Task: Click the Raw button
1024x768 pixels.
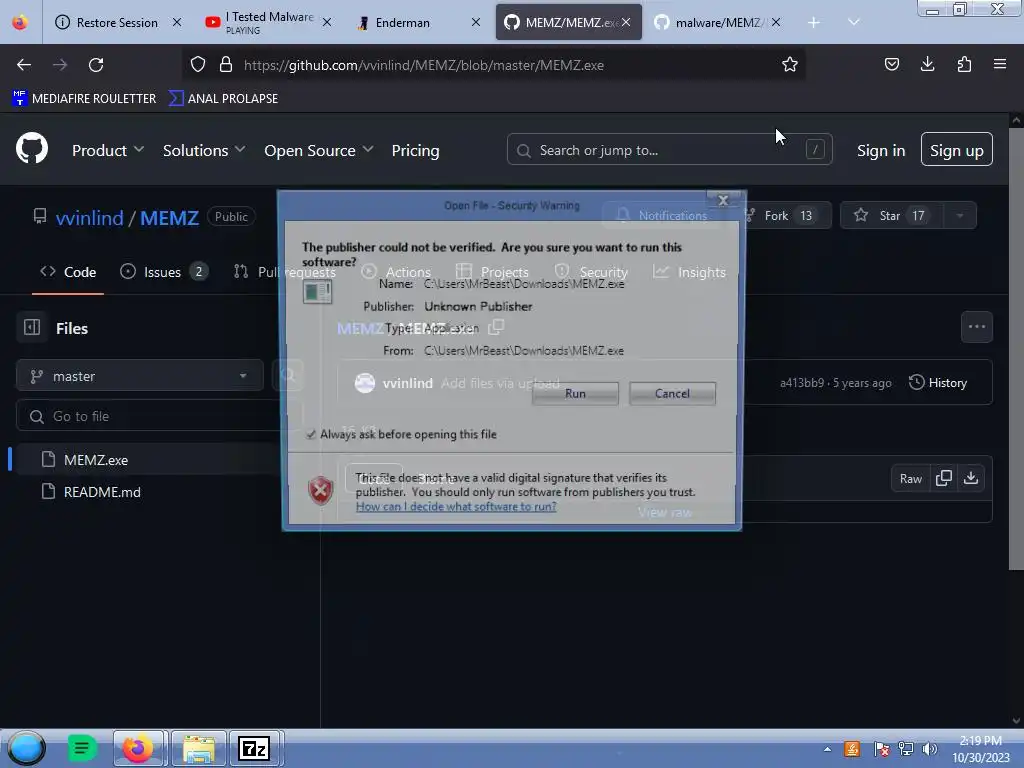Action: coord(910,479)
